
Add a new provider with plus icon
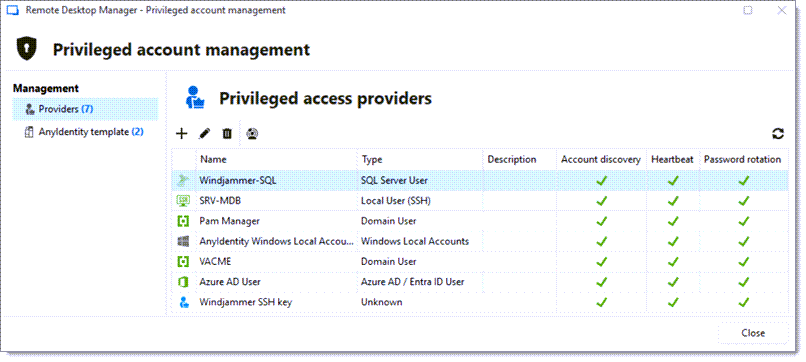(x=181, y=134)
